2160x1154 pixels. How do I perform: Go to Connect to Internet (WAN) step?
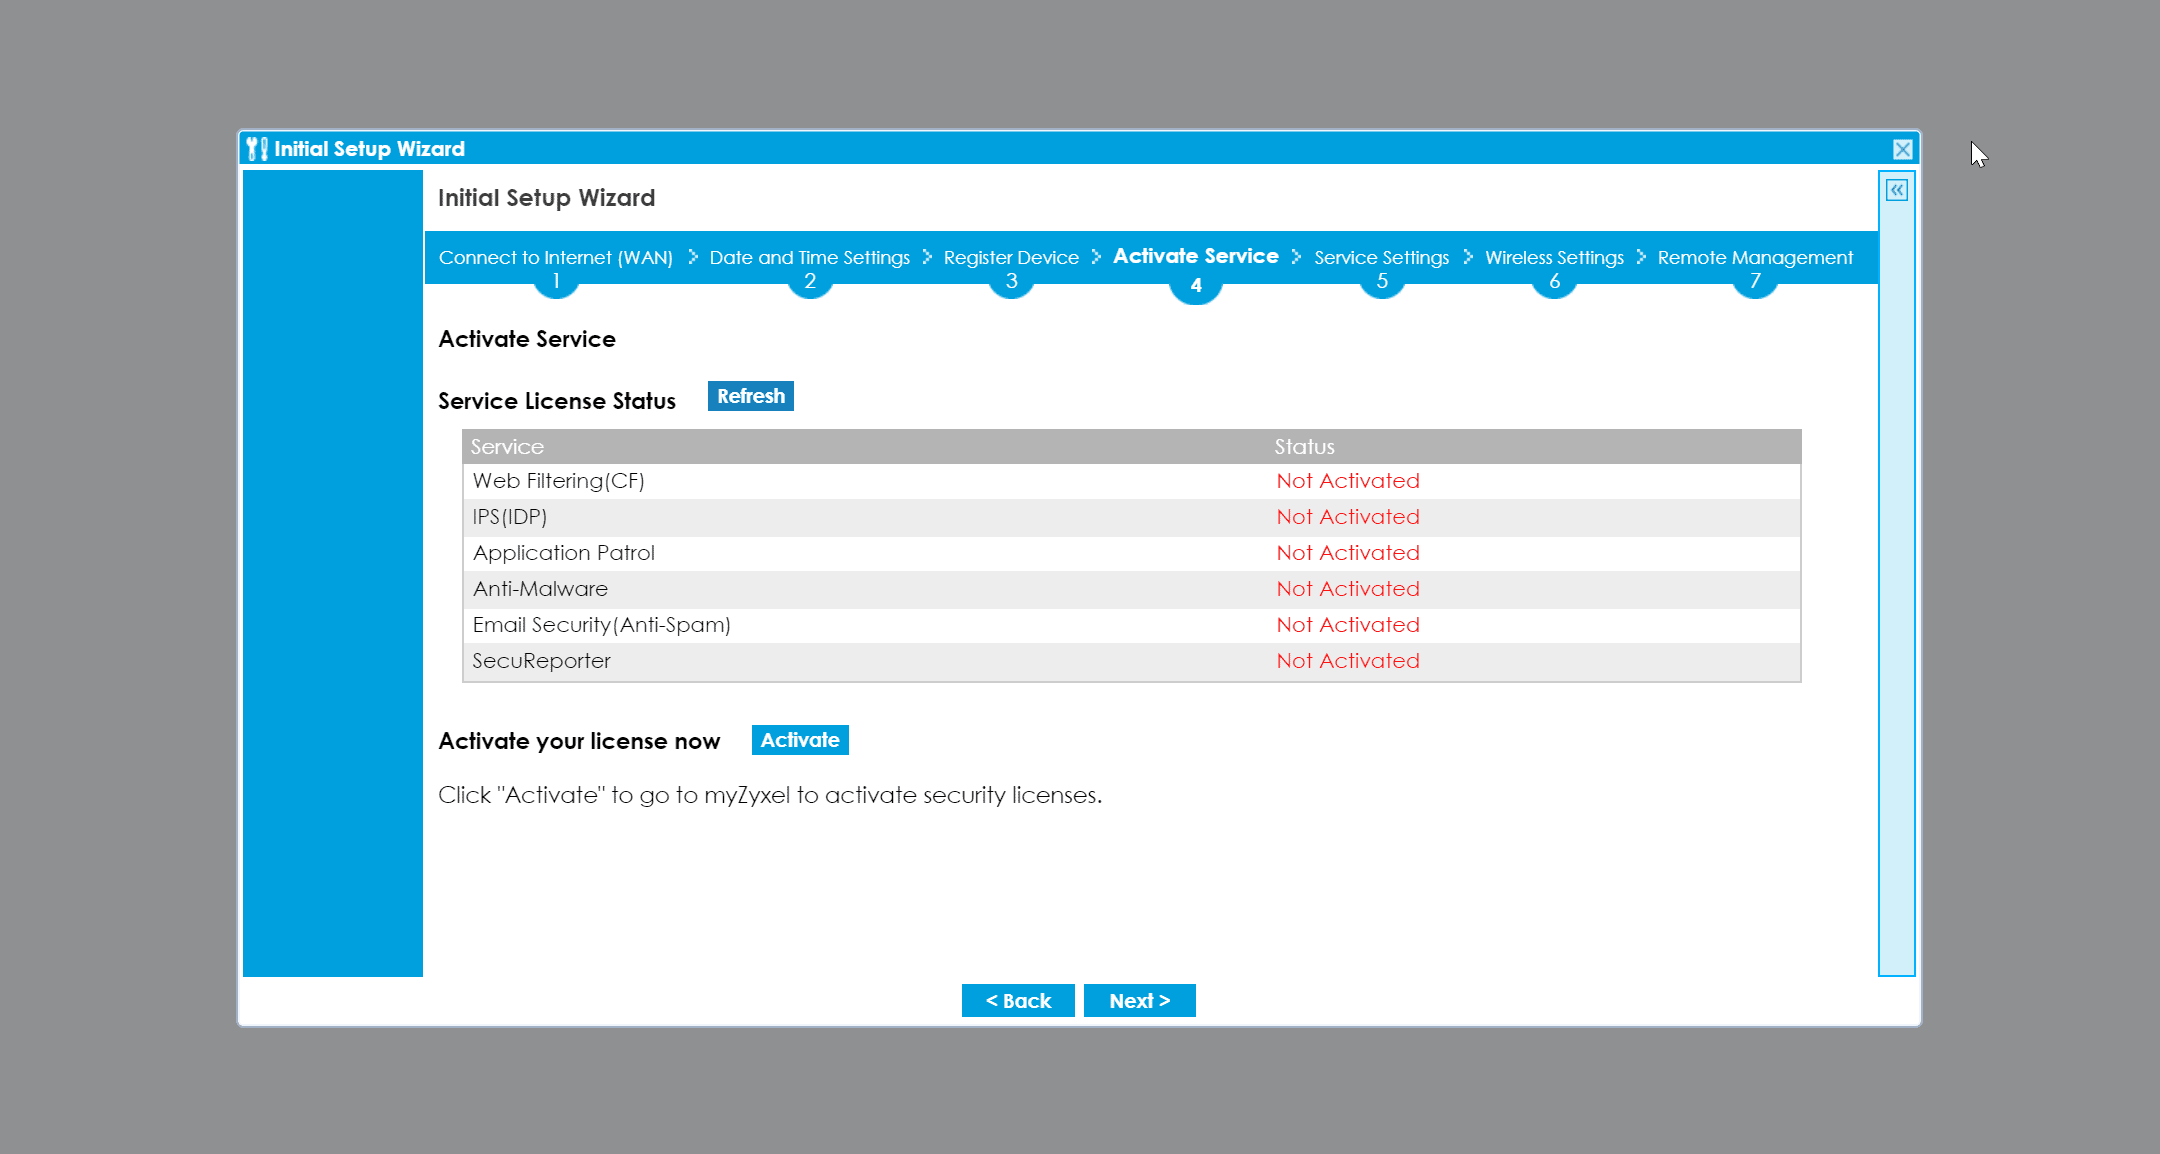point(555,257)
